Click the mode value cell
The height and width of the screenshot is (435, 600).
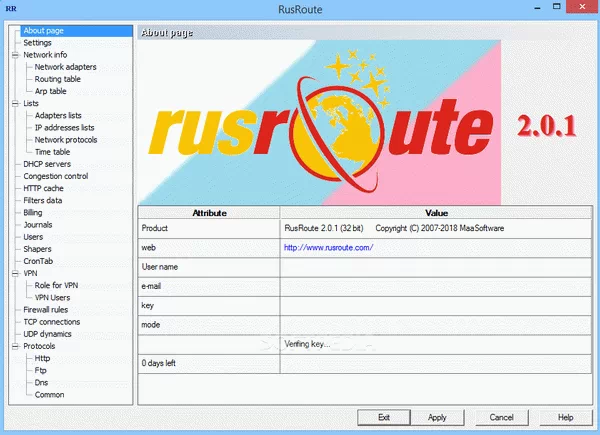point(436,325)
